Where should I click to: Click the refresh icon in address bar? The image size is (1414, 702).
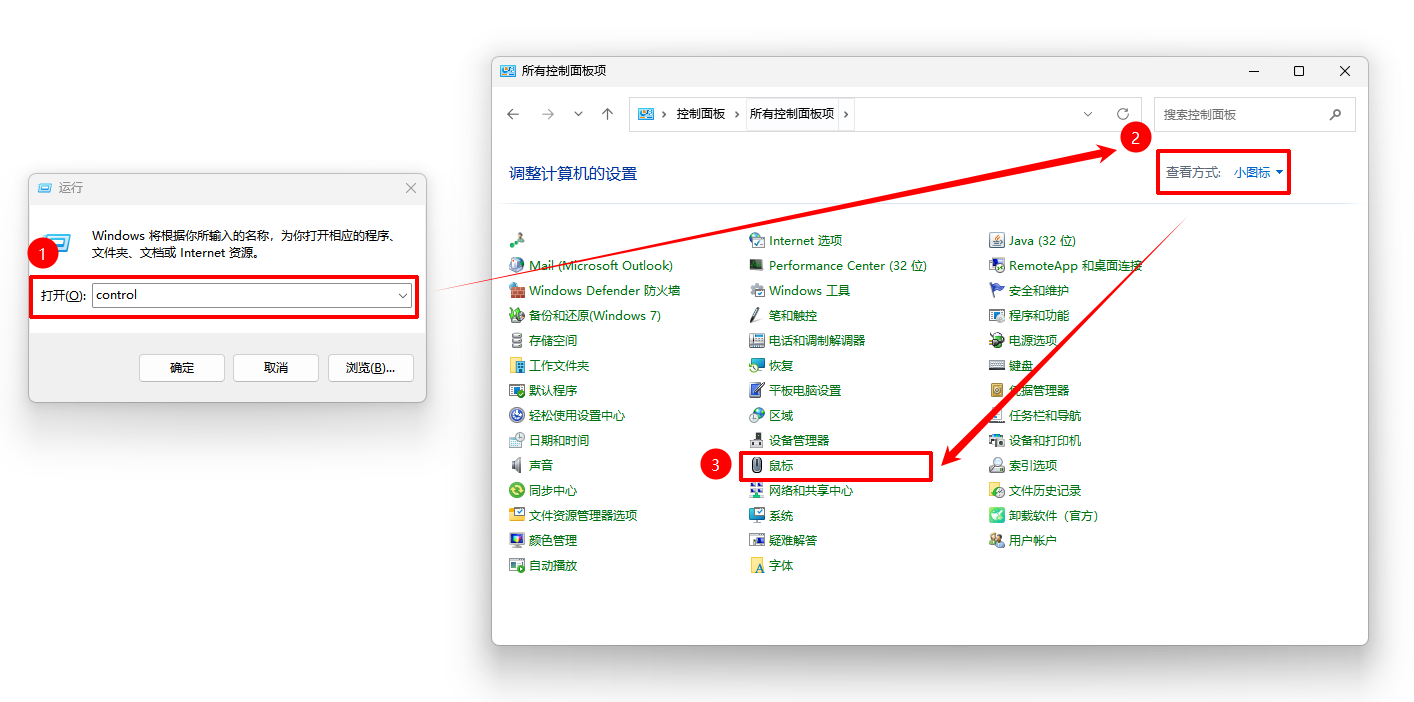click(1123, 114)
